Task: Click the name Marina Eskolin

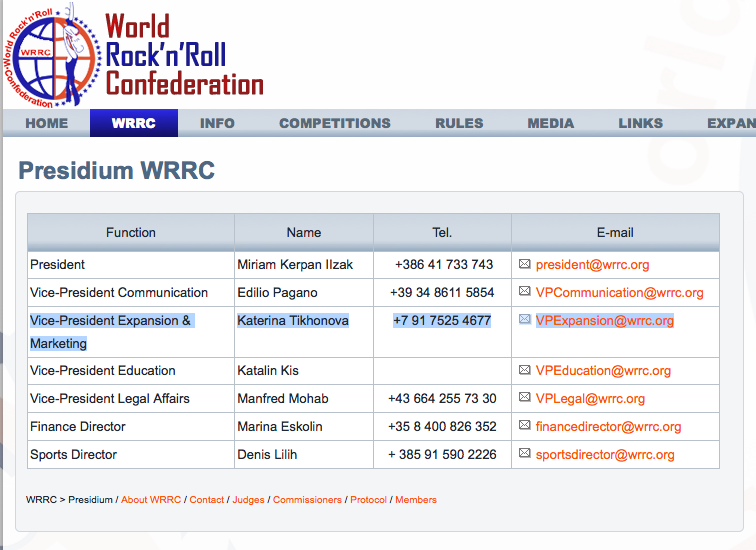Action: pos(280,427)
